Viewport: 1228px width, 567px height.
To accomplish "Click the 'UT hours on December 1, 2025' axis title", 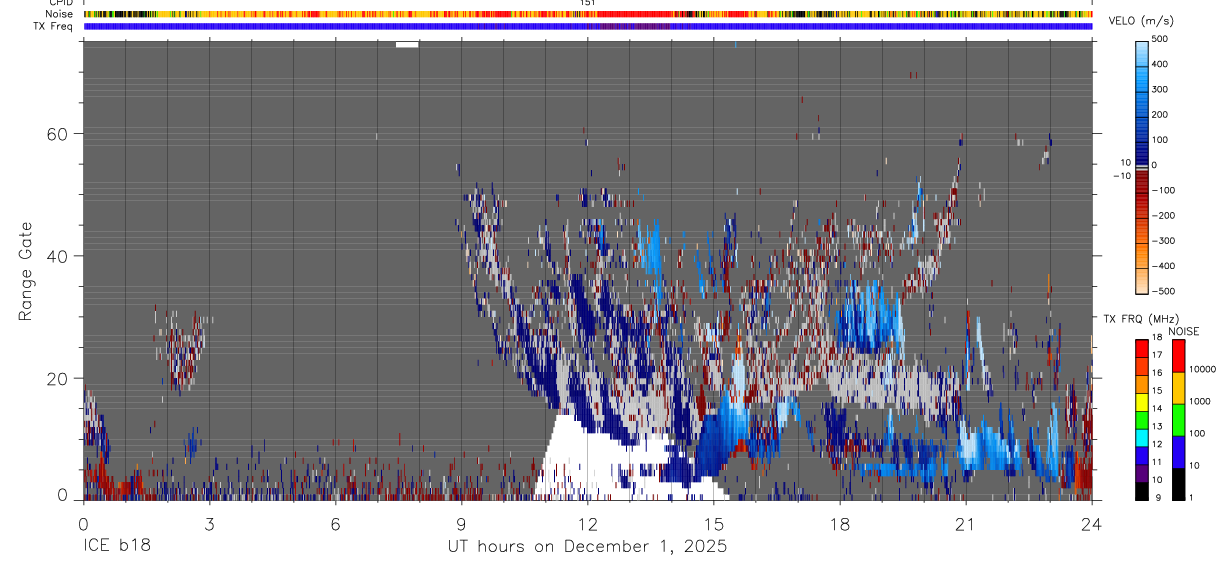I will [586, 547].
